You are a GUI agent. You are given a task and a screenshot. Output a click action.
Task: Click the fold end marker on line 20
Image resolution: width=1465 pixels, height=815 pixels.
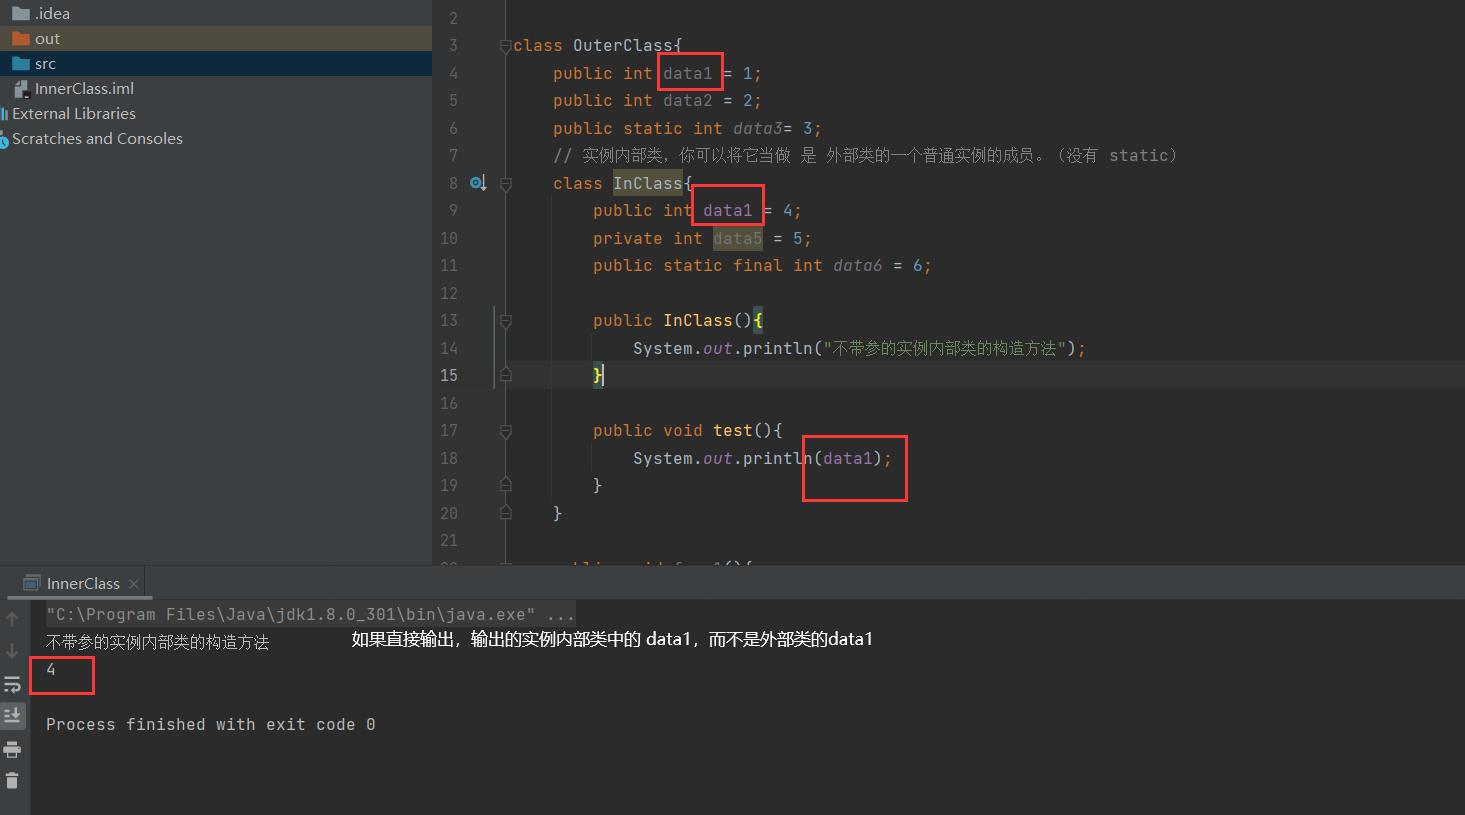pos(506,513)
